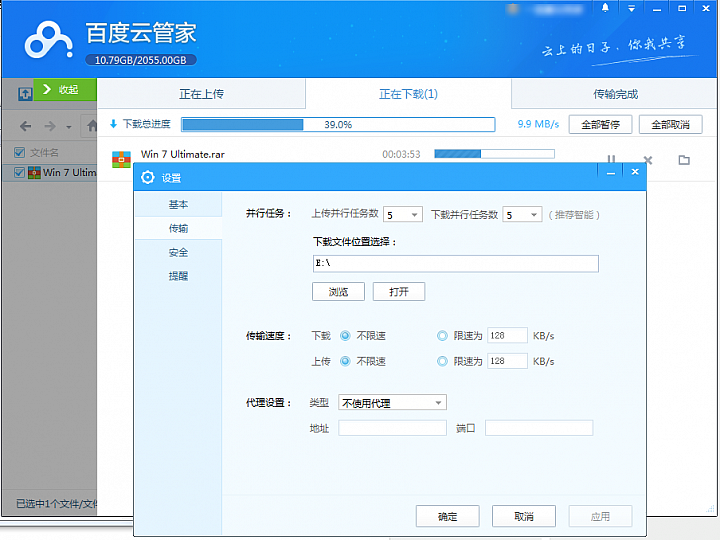This screenshot has width=720, height=540.
Task: Click the 全部取消 button
Action: 670,124
